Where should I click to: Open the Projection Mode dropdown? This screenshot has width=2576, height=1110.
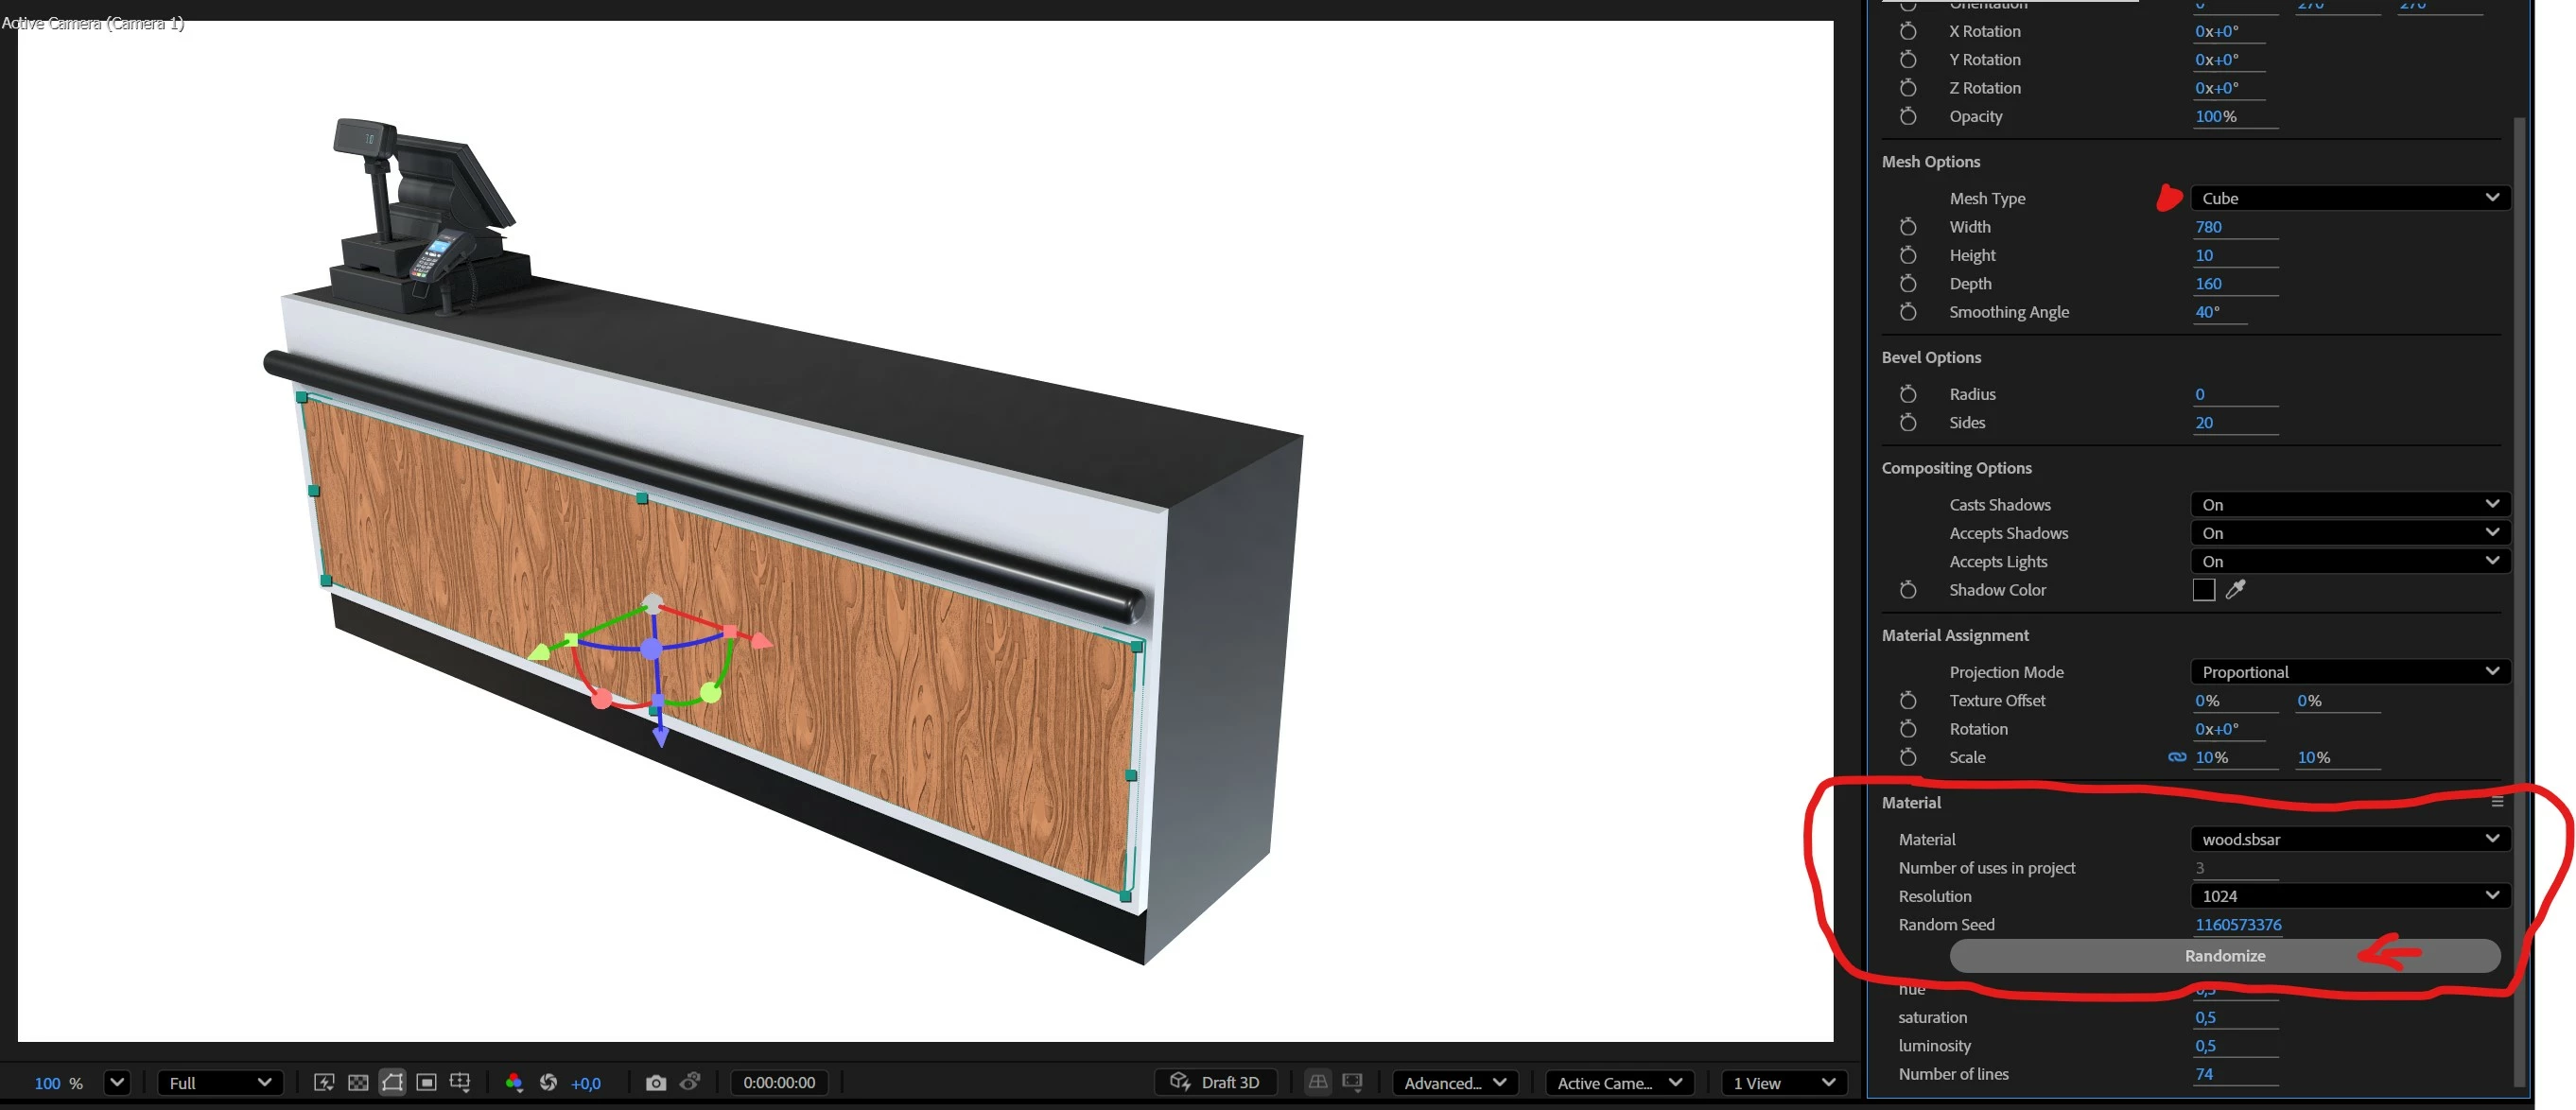(2349, 672)
